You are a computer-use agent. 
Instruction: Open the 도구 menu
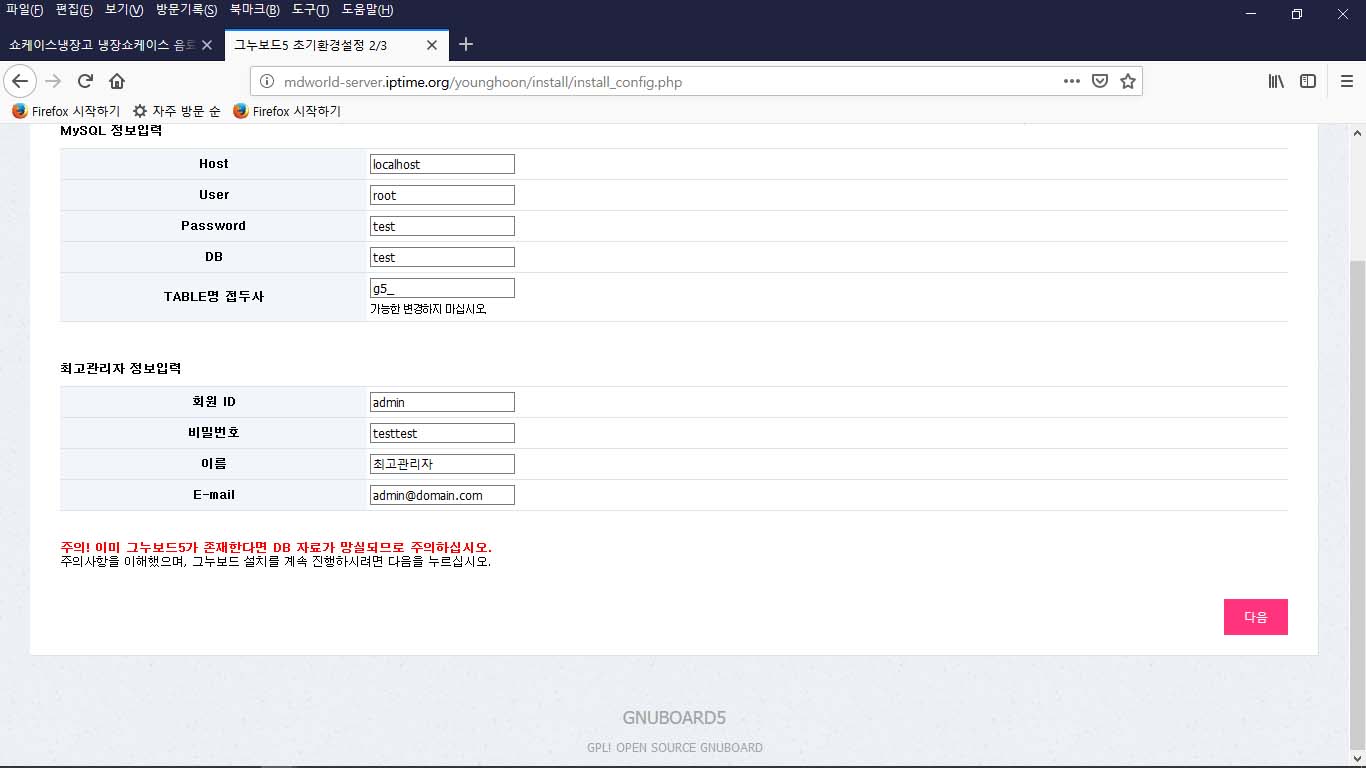coord(310,10)
